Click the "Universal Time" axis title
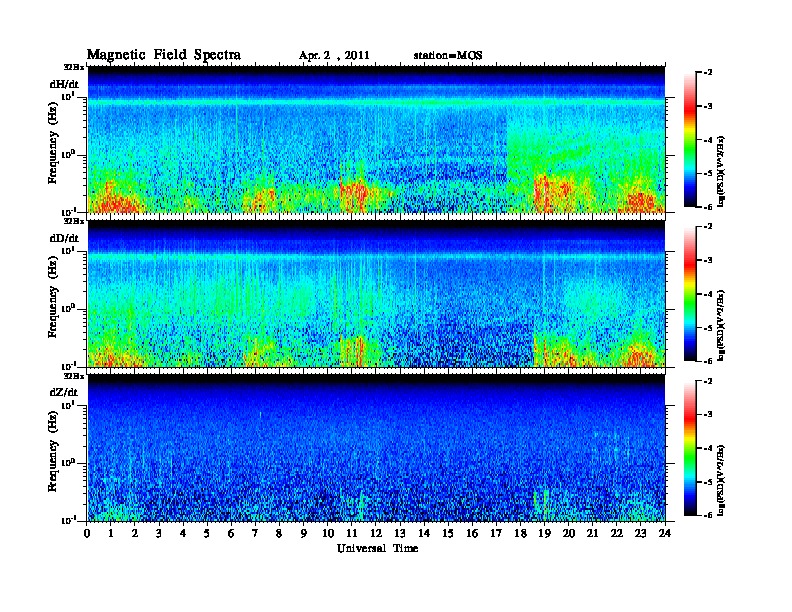The image size is (792, 612). (377, 548)
